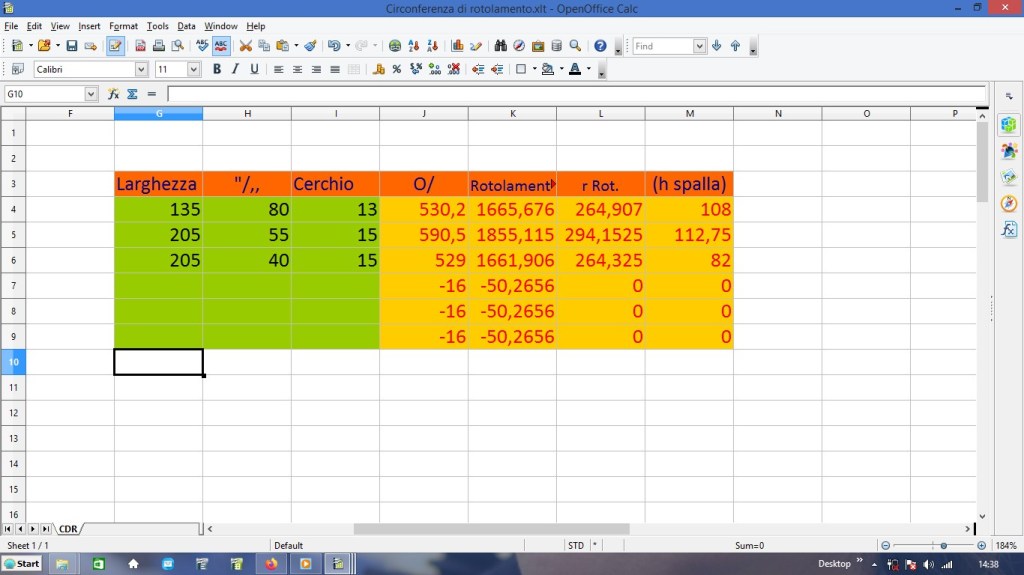Click the Cut scissors icon
Viewport: 1024px width, 575px height.
pos(245,46)
